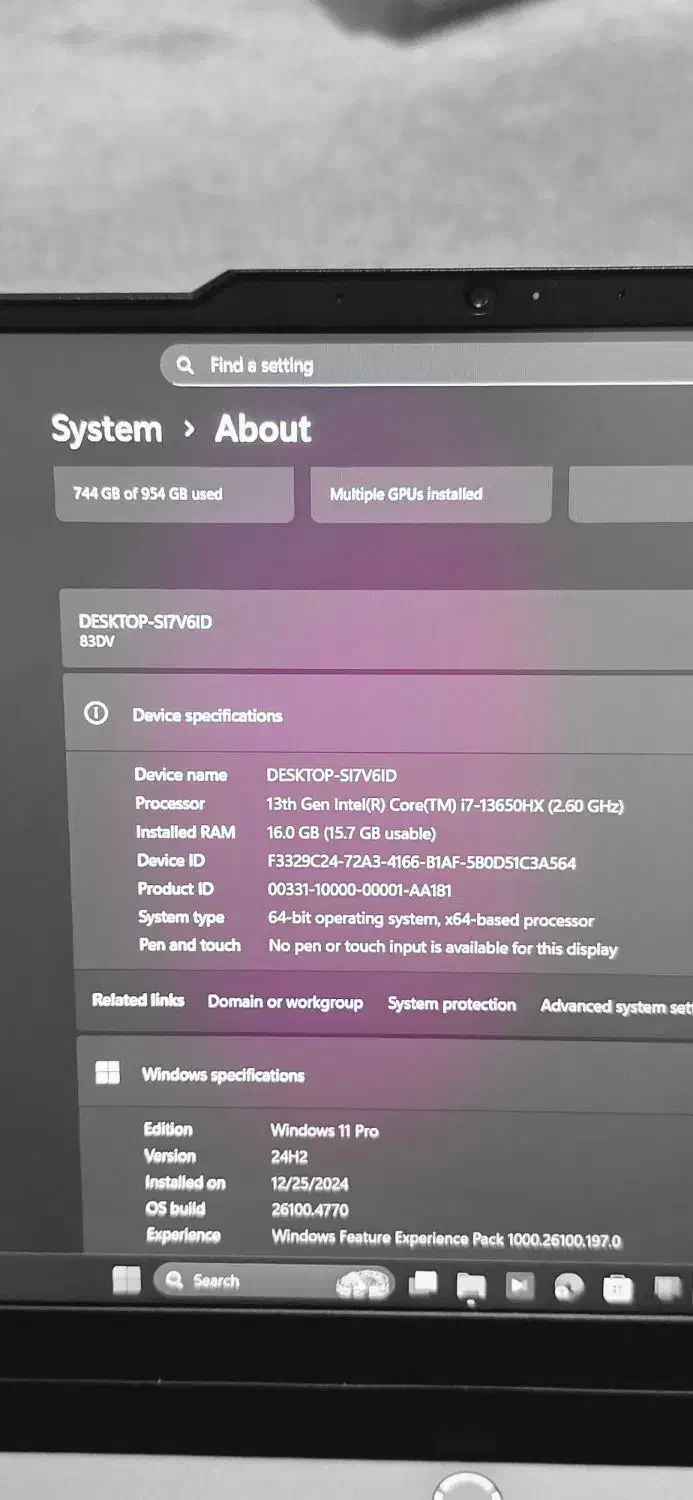Viewport: 693px width, 1500px height.
Task: Open the round browser icon in taskbar
Action: coord(569,1288)
